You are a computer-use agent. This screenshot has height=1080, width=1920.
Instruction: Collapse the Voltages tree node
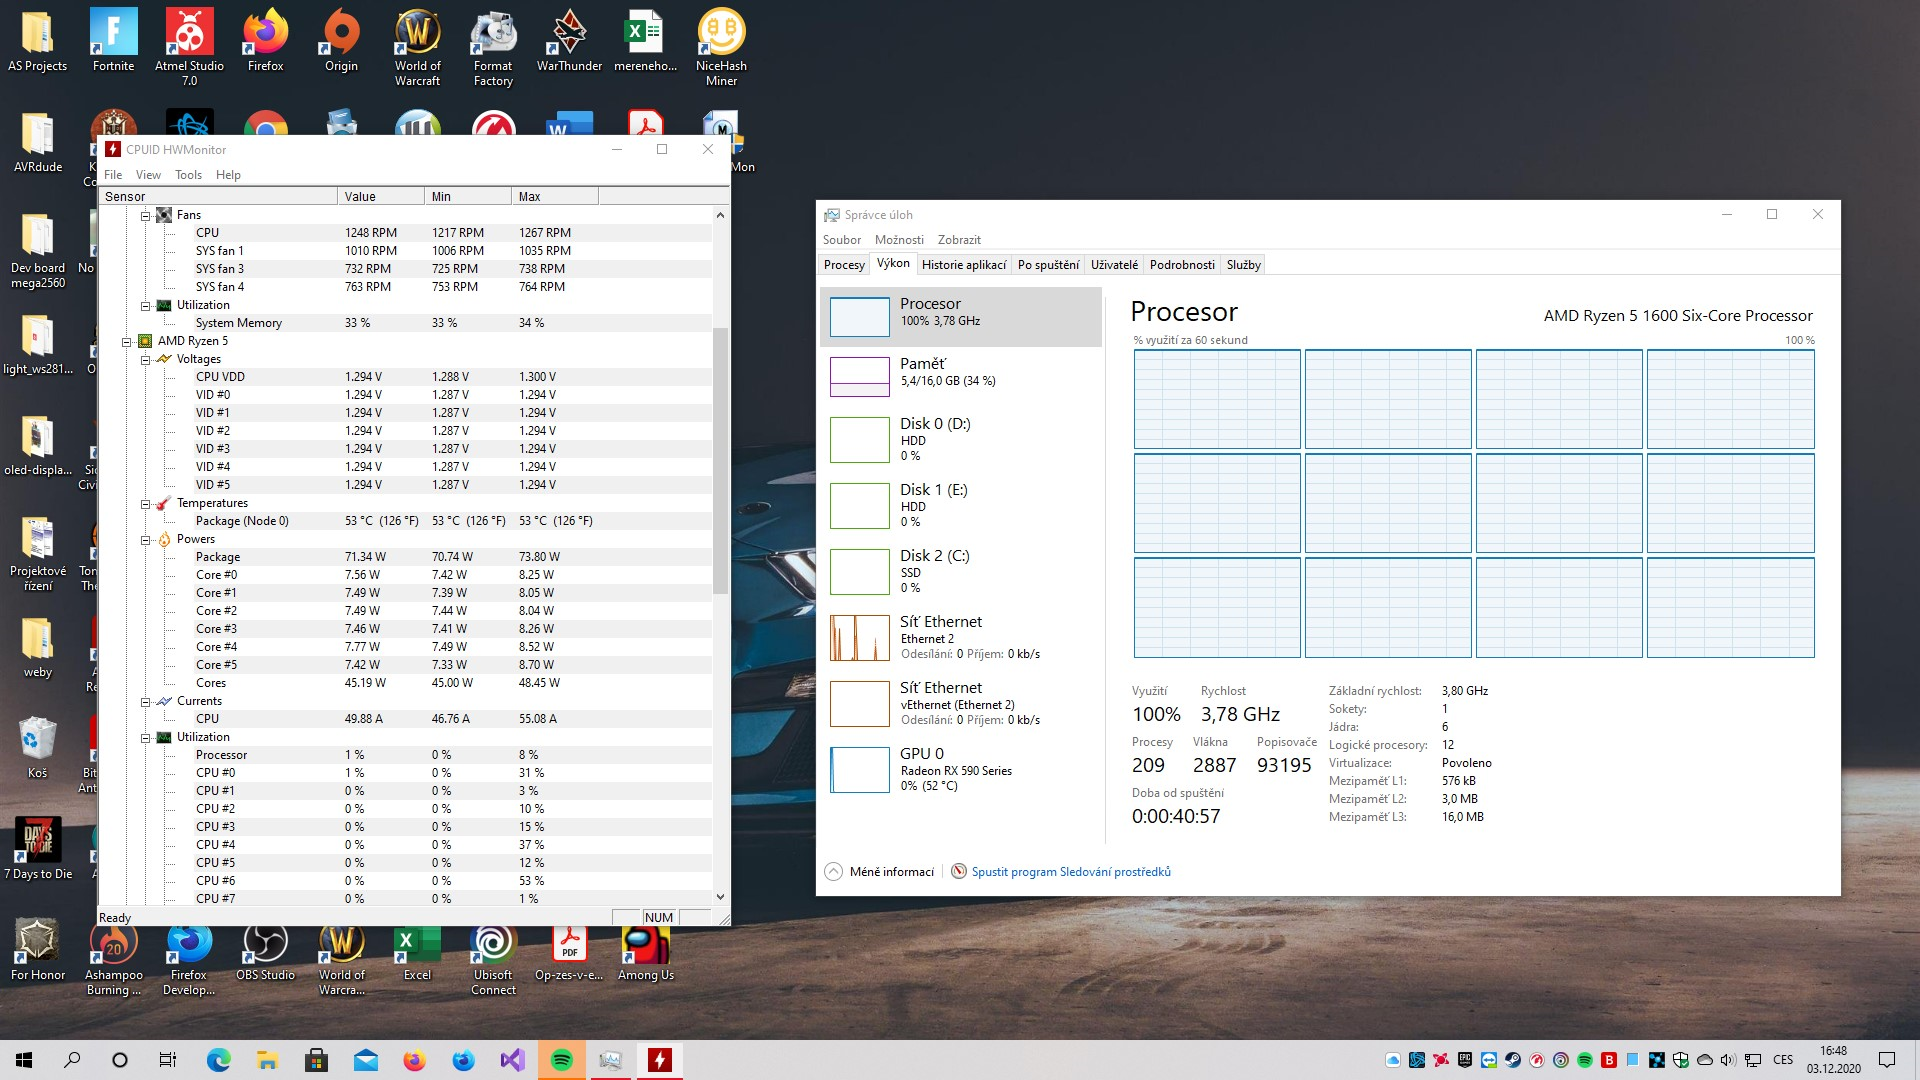(x=146, y=359)
